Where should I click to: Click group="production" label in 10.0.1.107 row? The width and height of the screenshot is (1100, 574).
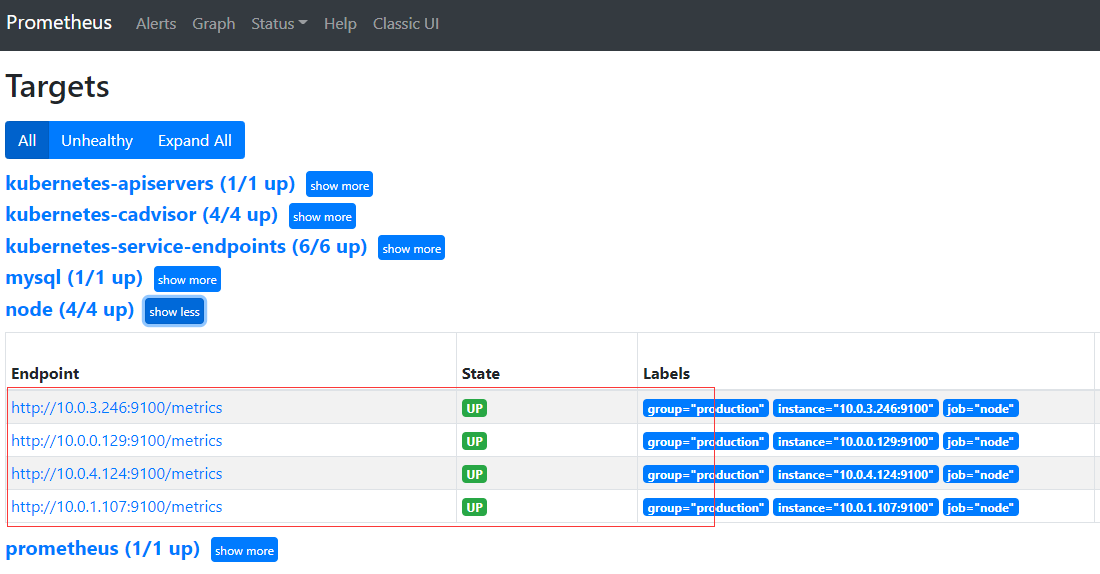pyautogui.click(x=706, y=507)
